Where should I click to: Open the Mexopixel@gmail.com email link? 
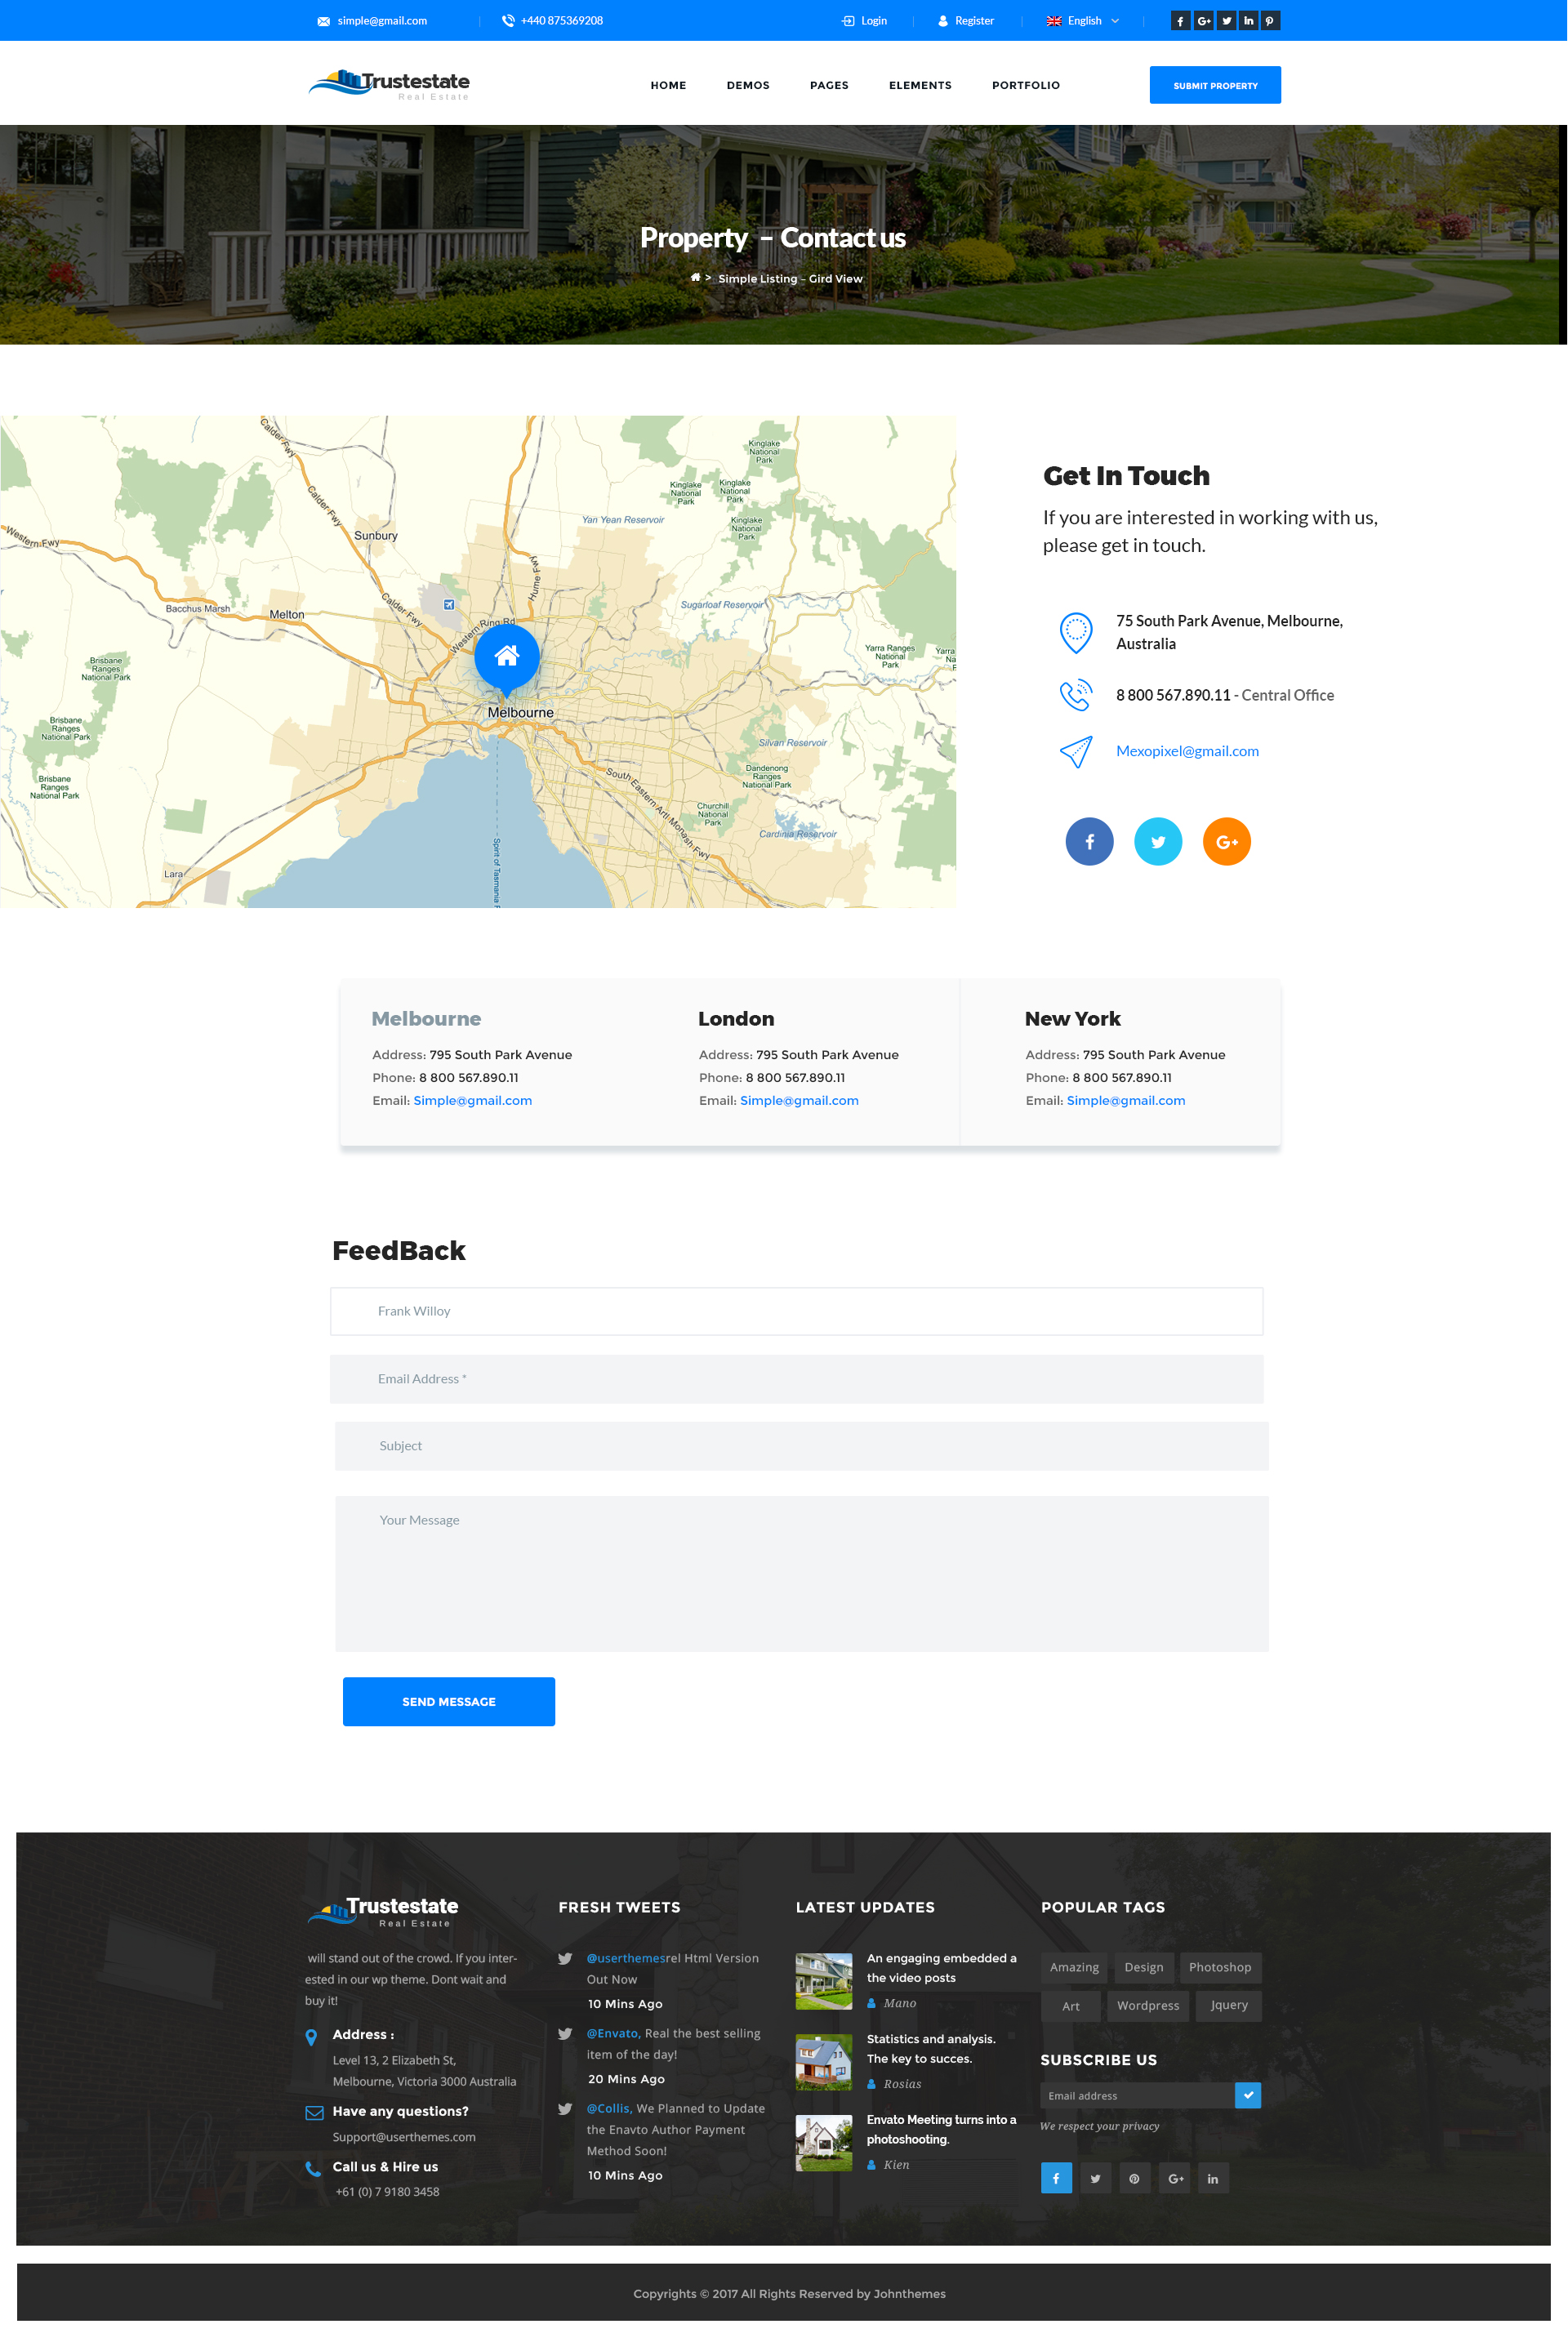(1187, 751)
